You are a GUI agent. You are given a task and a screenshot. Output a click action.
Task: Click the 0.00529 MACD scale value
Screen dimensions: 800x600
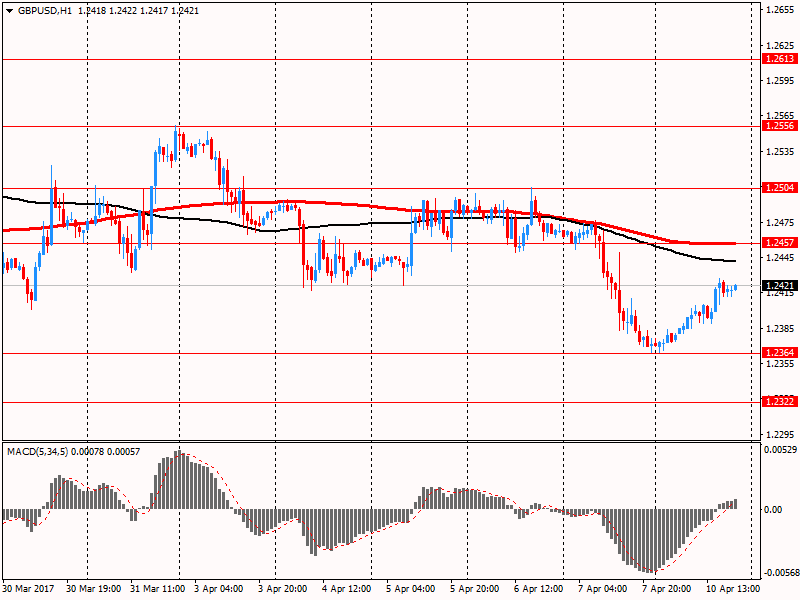780,450
